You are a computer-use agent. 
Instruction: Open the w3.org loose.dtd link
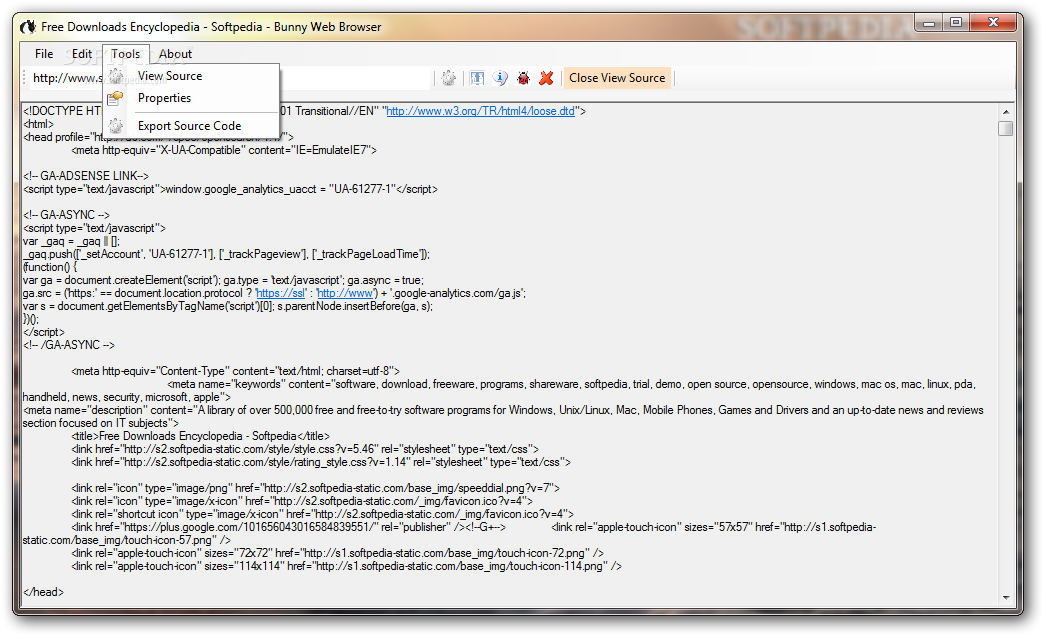click(481, 111)
